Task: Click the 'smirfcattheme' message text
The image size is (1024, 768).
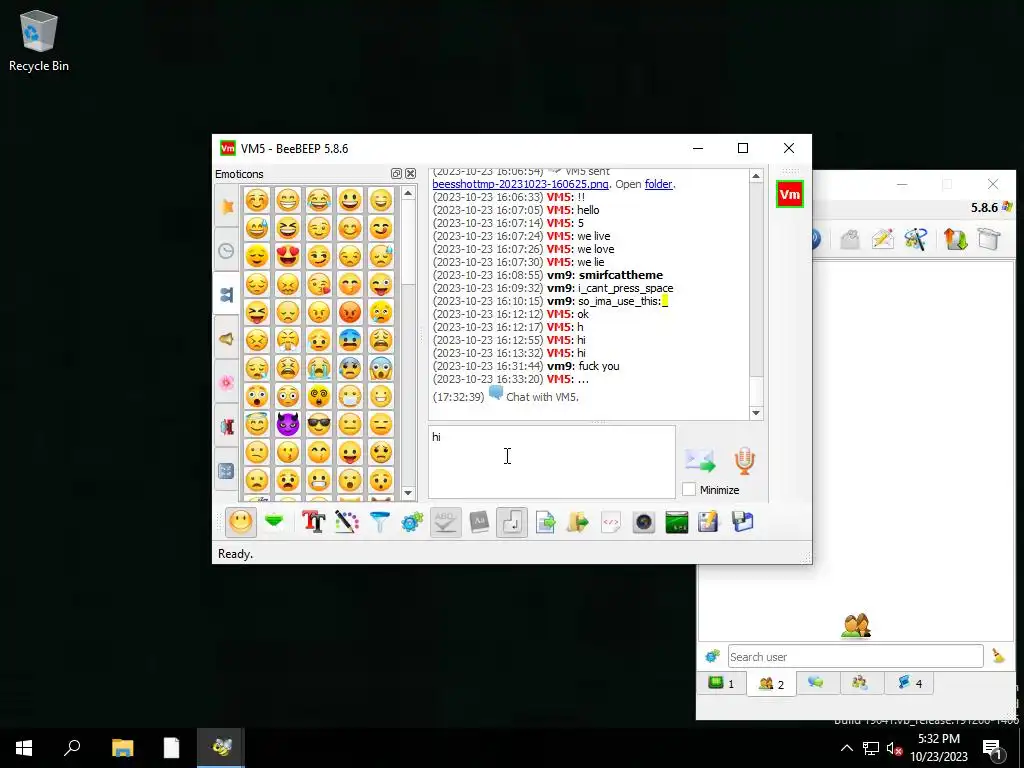Action: 620,275
